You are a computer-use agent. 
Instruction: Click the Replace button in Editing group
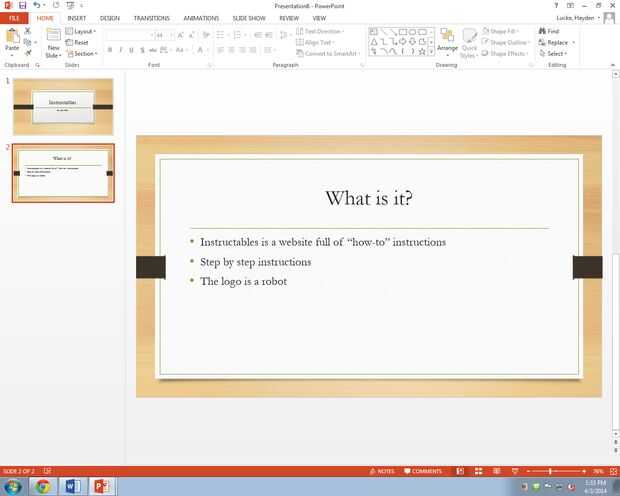coord(554,42)
